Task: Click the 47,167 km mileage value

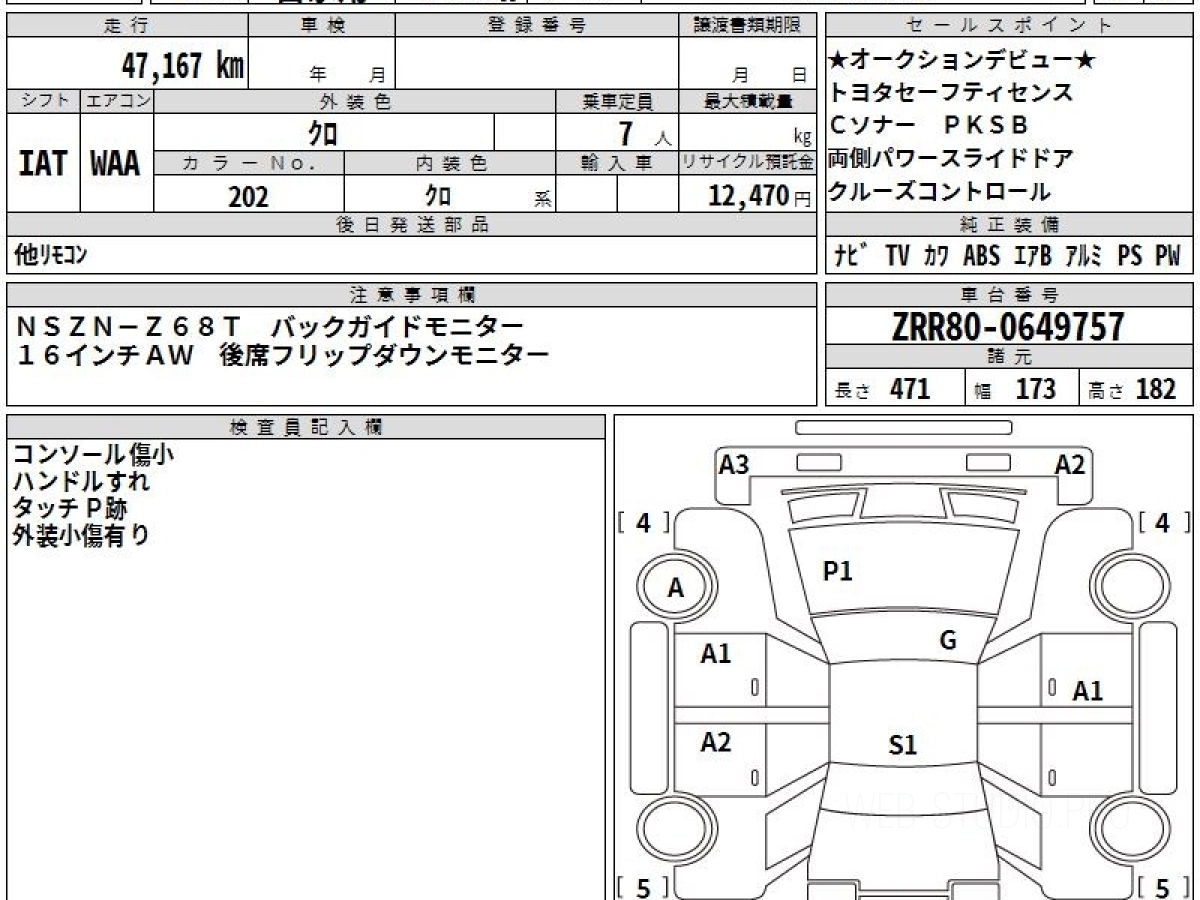Action: 183,66
